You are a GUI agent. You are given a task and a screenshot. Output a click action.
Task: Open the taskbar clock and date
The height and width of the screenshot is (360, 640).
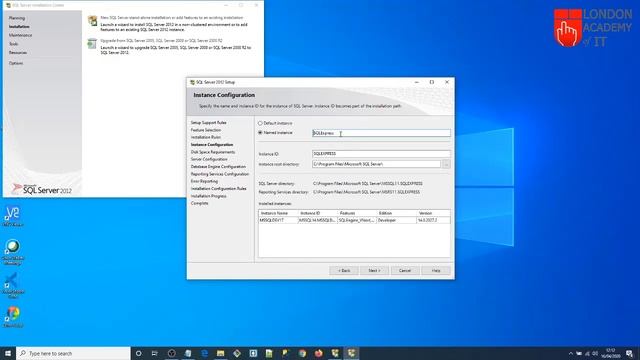pyautogui.click(x=611, y=353)
